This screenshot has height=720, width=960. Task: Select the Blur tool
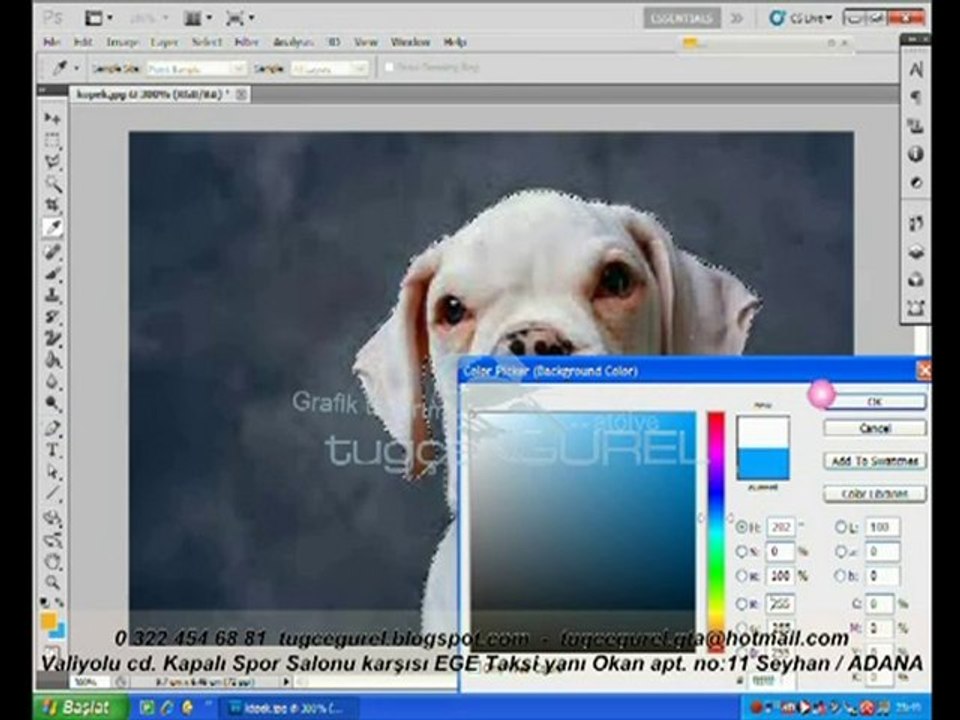(x=53, y=382)
